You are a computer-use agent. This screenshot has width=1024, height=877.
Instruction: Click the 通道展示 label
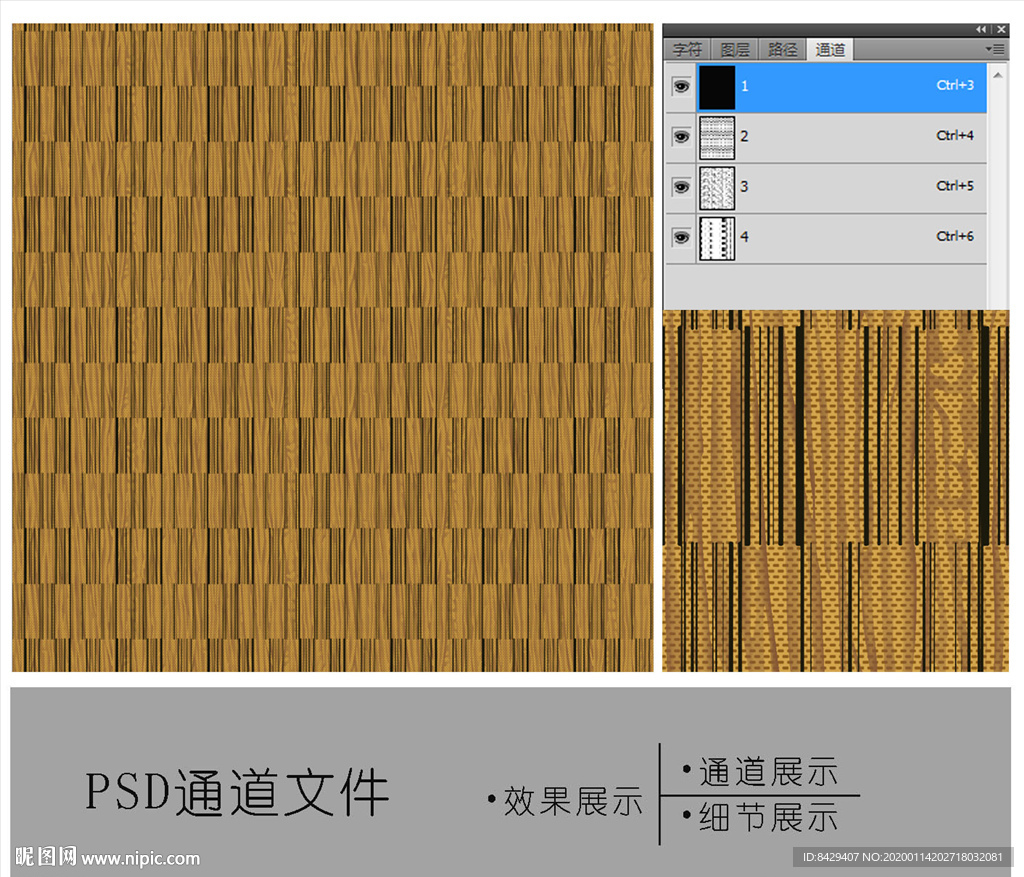coord(769,772)
